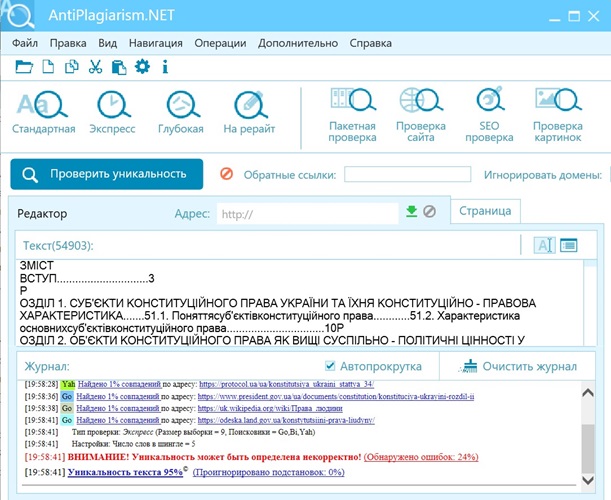Open the Операции menu
The height and width of the screenshot is (500, 611).
click(220, 43)
